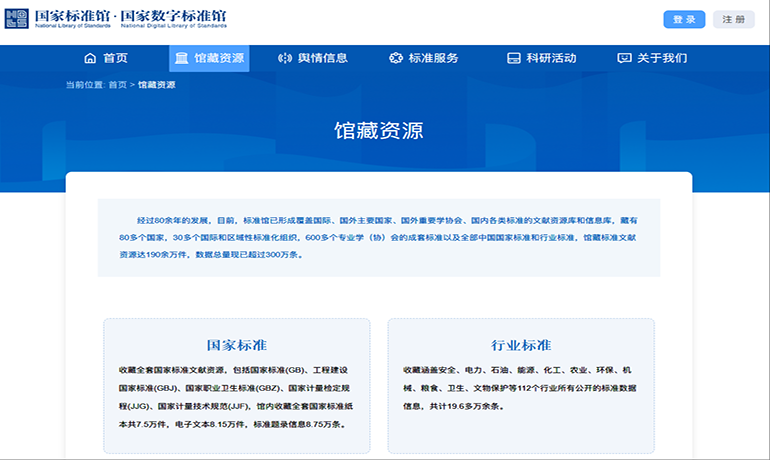The image size is (770, 460).
Task: Click the gear icon beside 标准服务
Action: 395,58
